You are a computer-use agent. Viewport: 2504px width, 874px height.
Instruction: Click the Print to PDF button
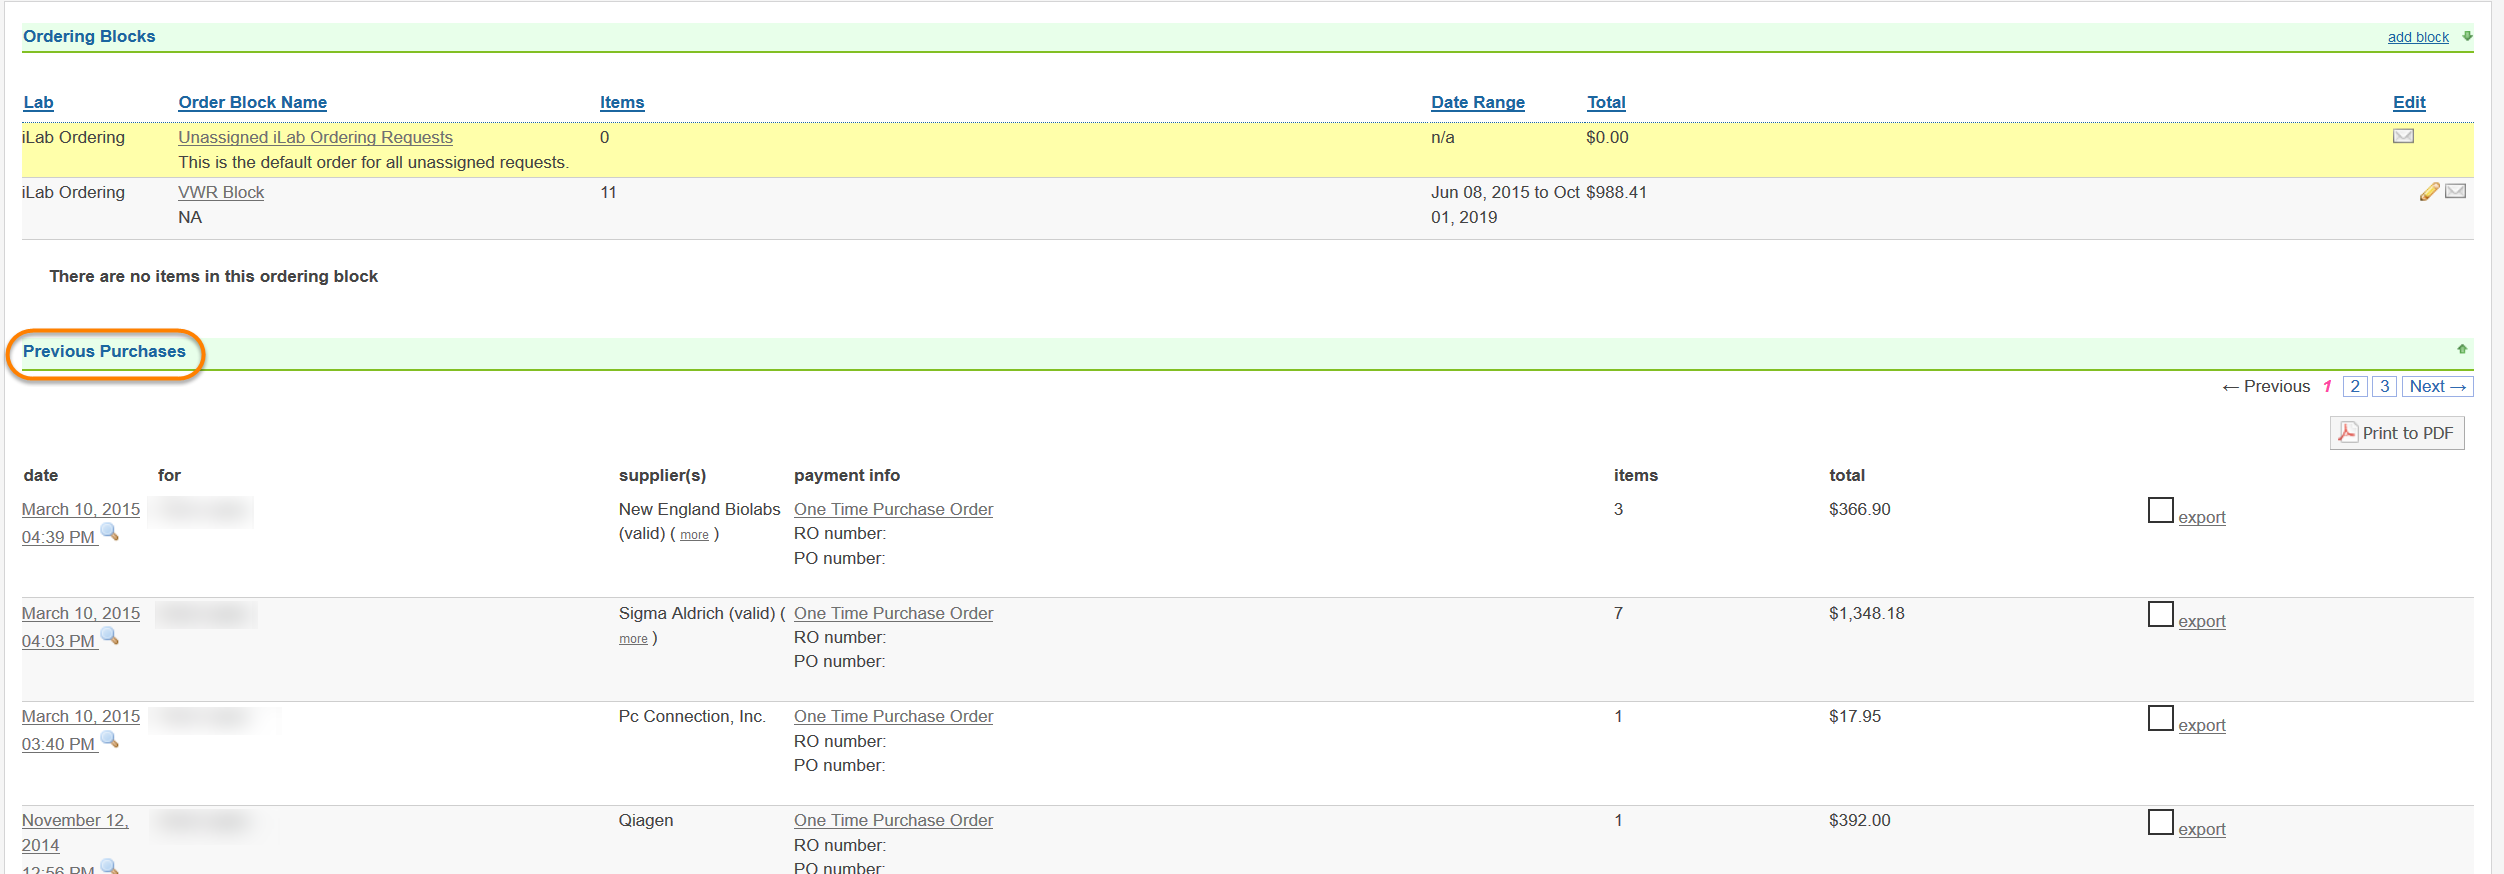tap(2397, 433)
